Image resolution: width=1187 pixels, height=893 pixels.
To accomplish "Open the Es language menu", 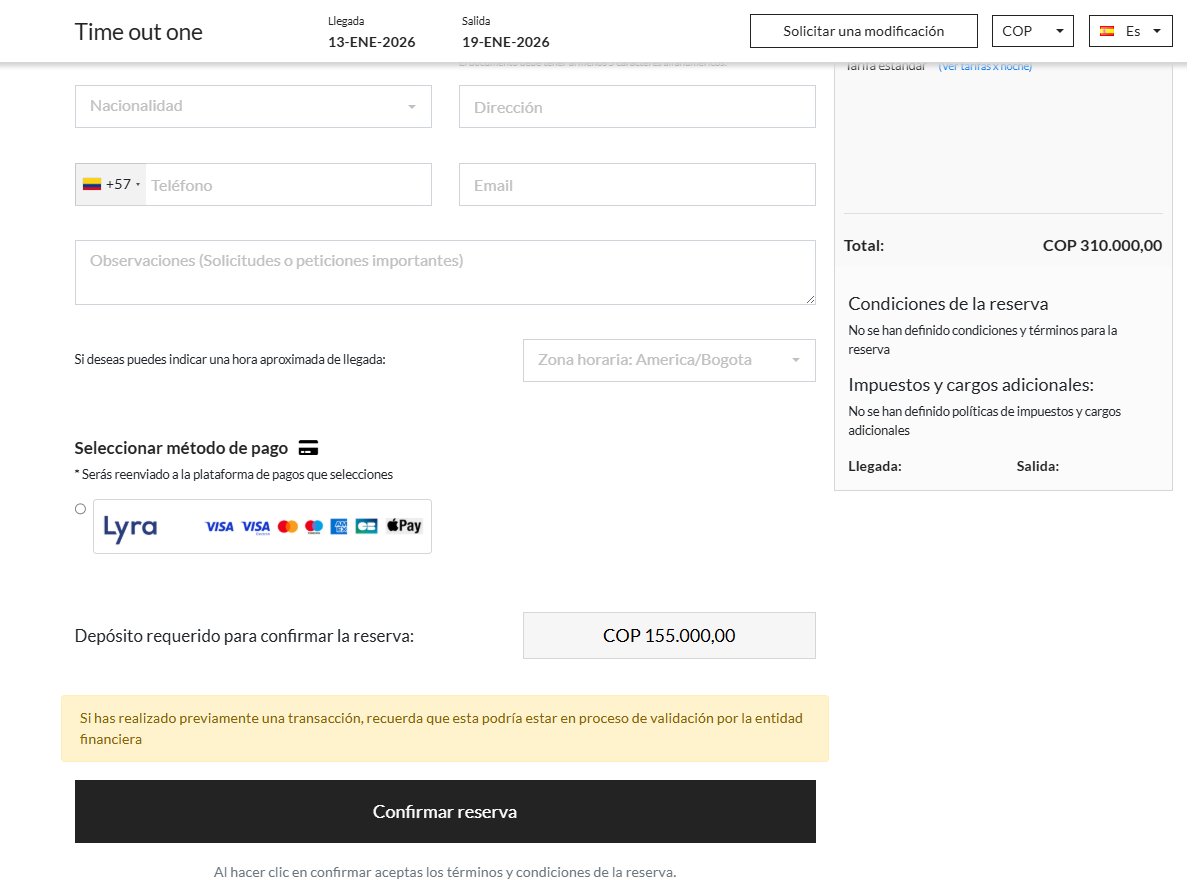I will (x=1131, y=31).
